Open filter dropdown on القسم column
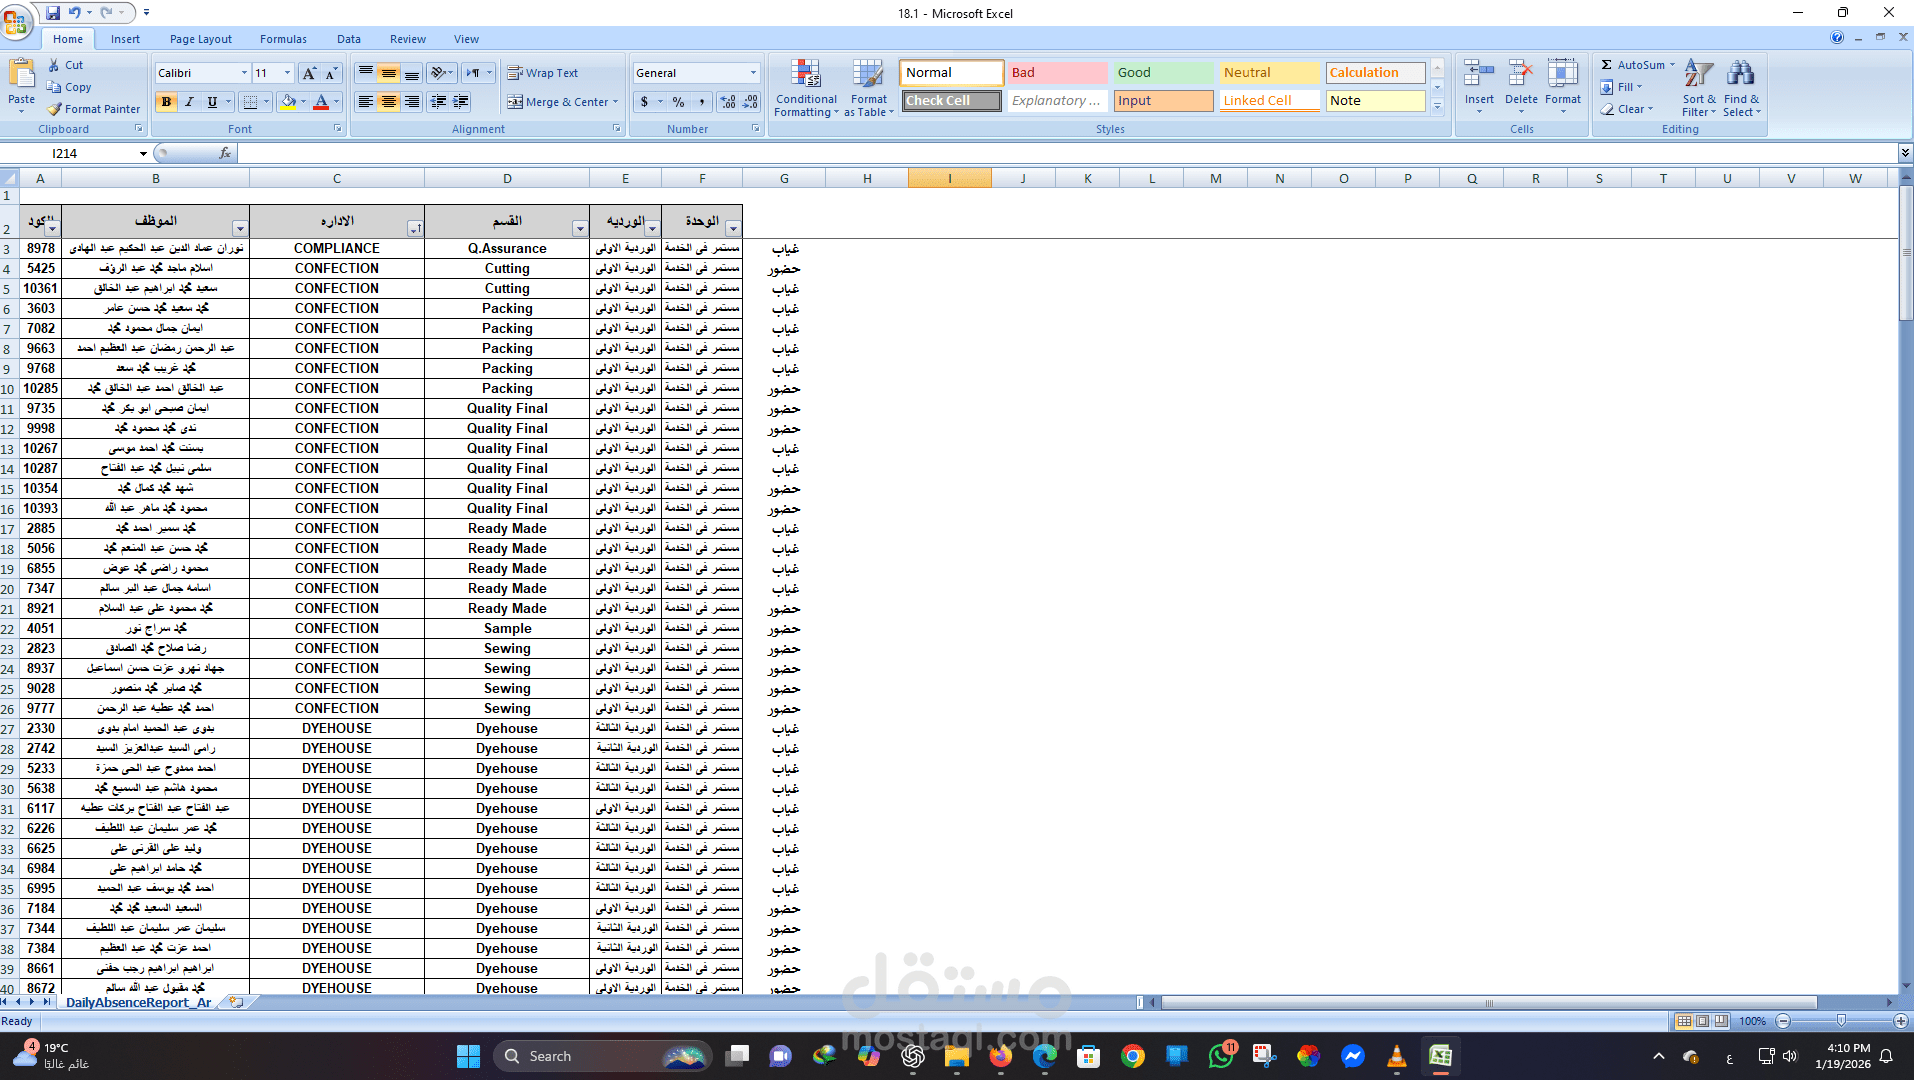The image size is (1914, 1080). (580, 229)
